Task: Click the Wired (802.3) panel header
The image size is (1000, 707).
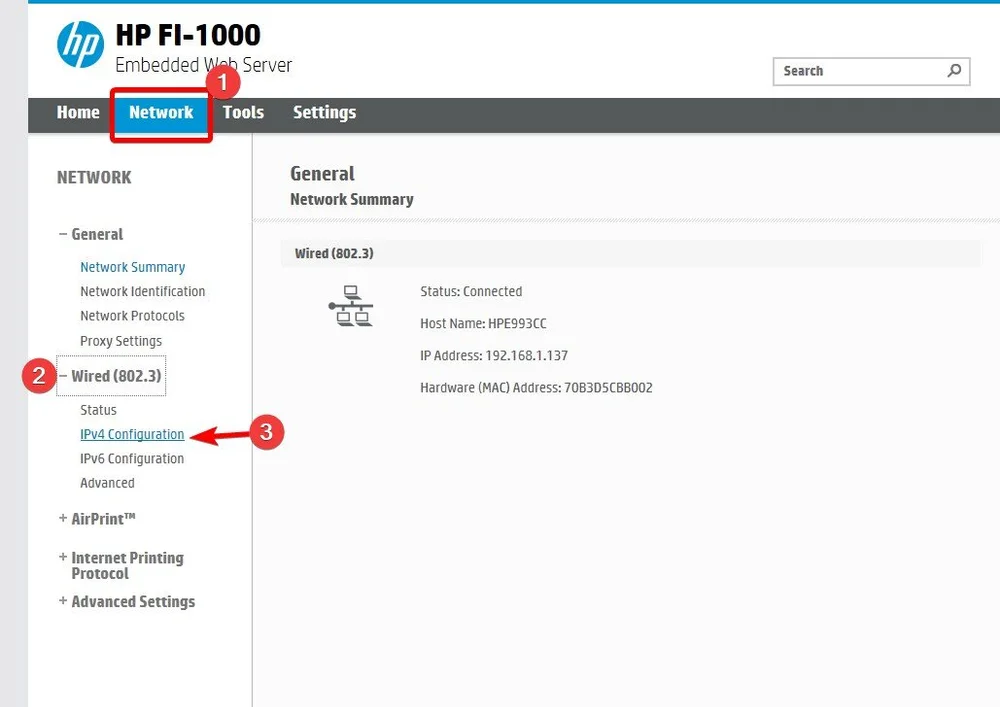Action: pyautogui.click(x=631, y=253)
